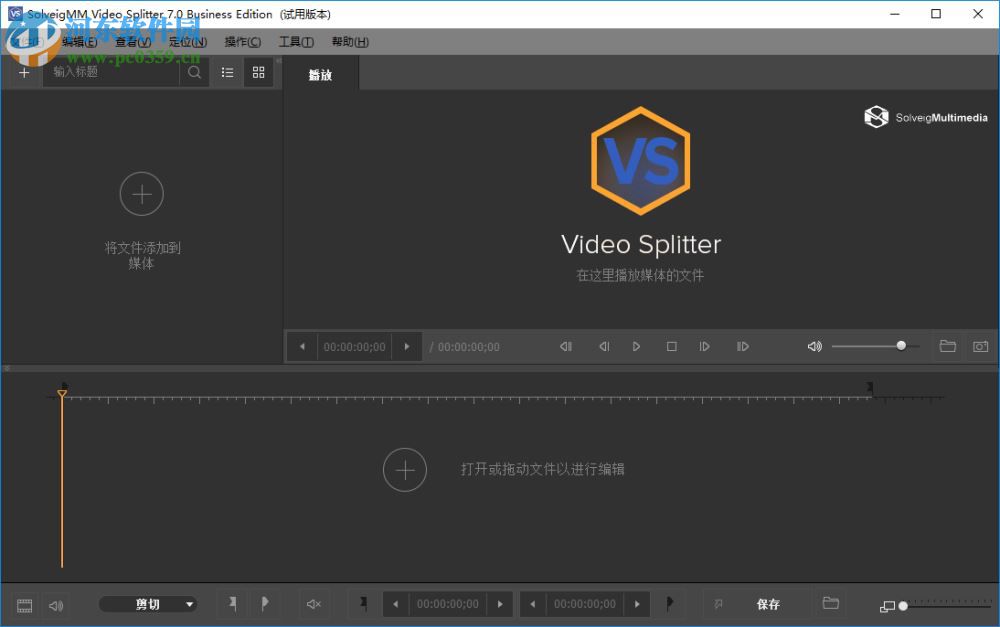
Task: Select the grid view icon above media list
Action: pos(258,72)
